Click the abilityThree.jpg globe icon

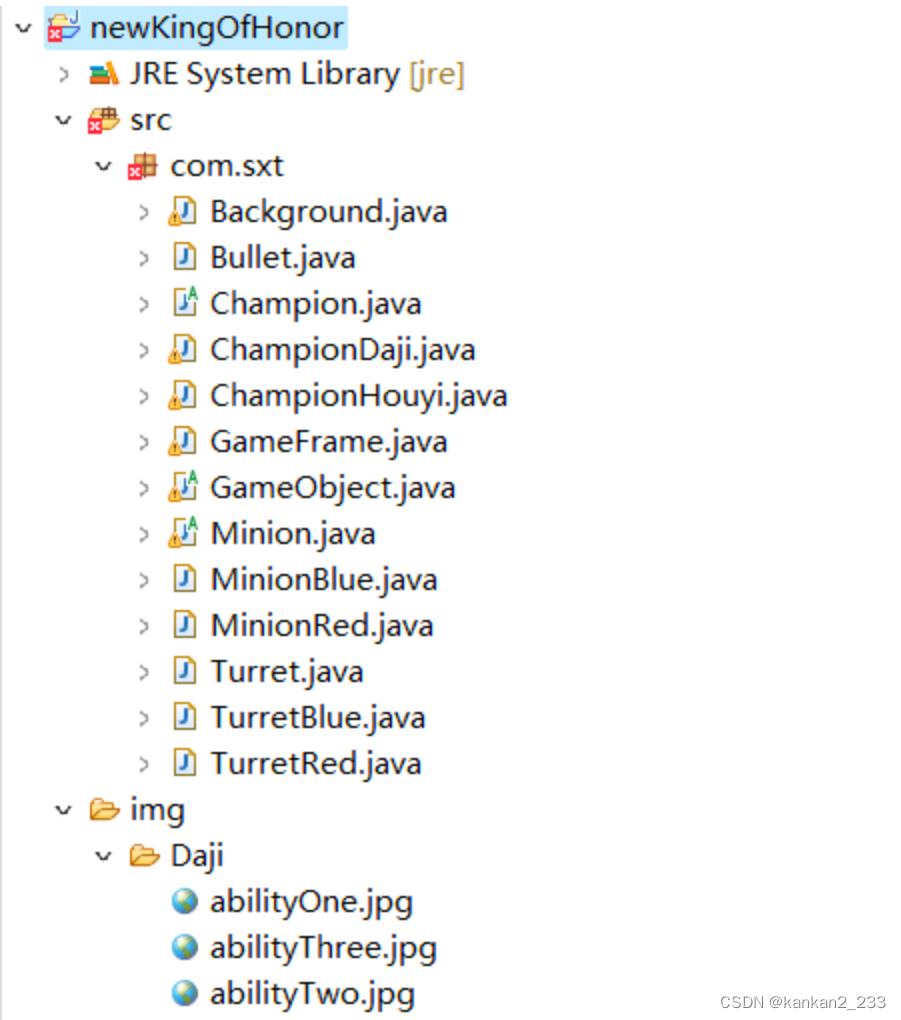185,948
